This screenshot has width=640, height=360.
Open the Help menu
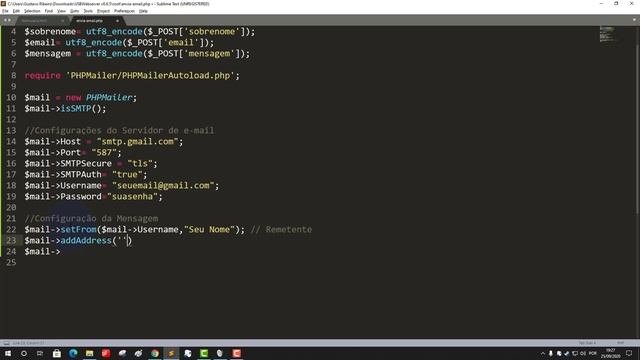[143, 11]
